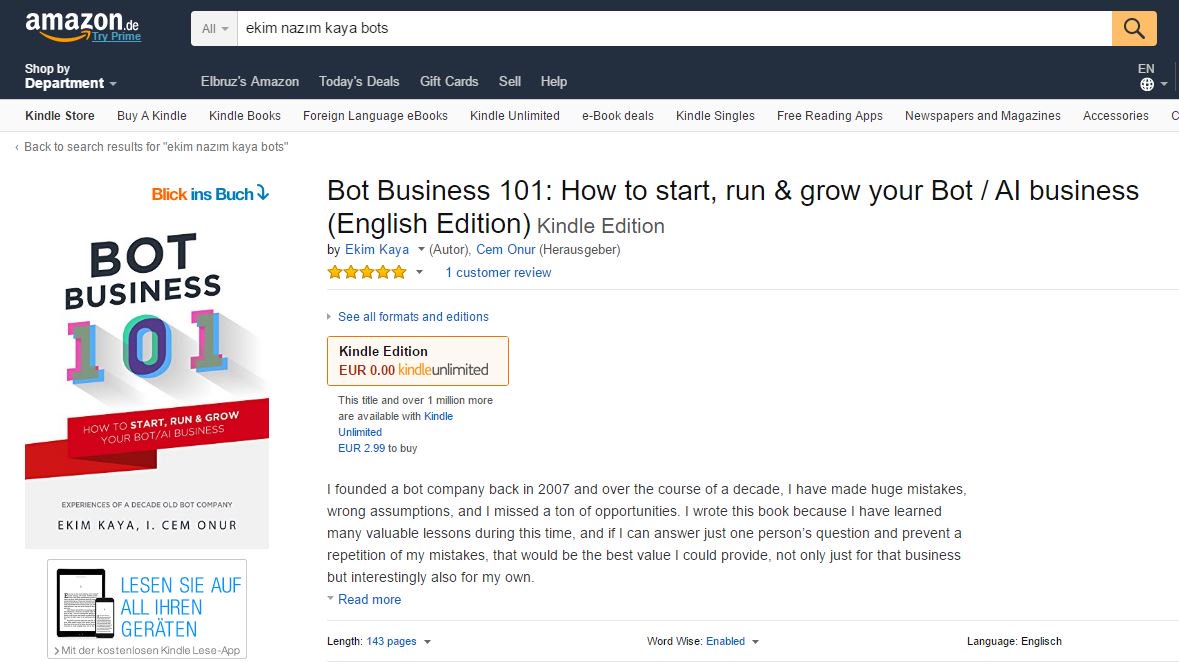Viewport: 1179px width, 662px height.
Task: Click the Language: Englisch text
Action: (1014, 642)
